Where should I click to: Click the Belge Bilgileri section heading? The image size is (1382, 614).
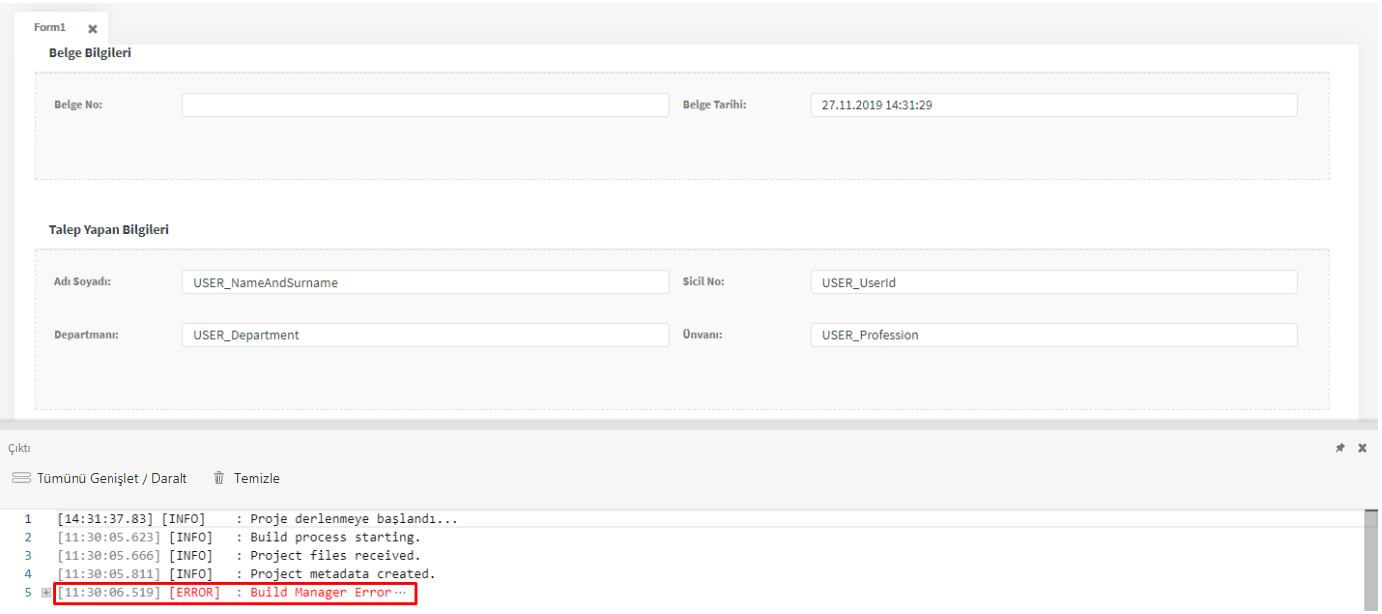(90, 53)
